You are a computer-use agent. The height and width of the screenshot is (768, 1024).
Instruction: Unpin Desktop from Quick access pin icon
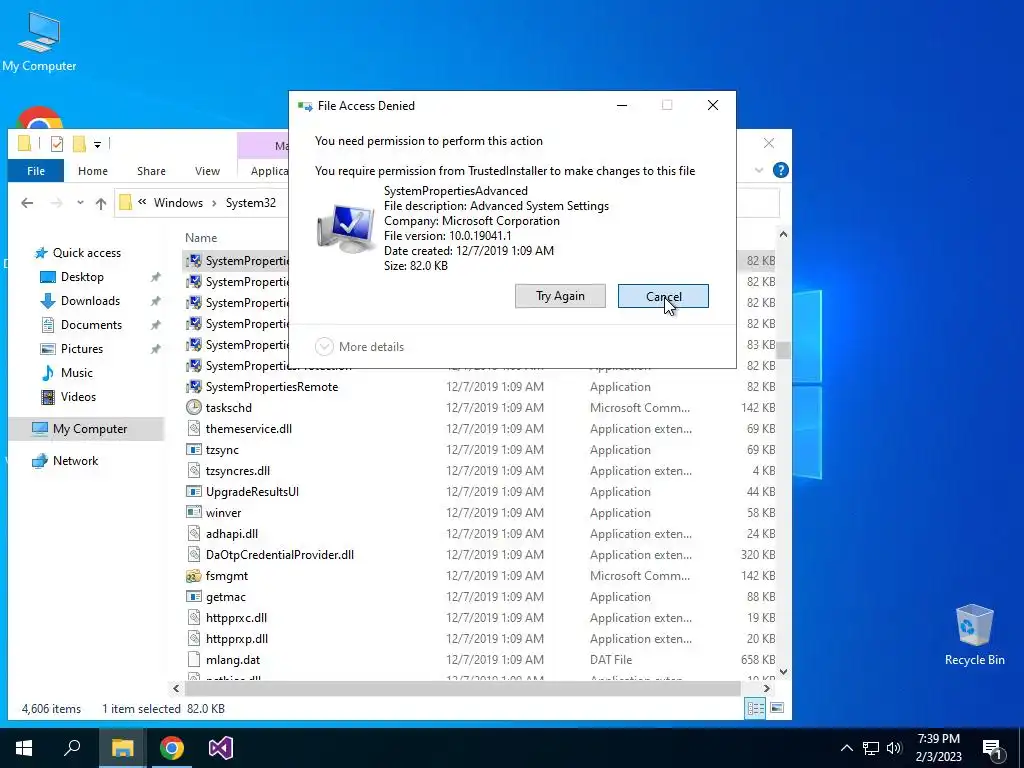pos(155,278)
